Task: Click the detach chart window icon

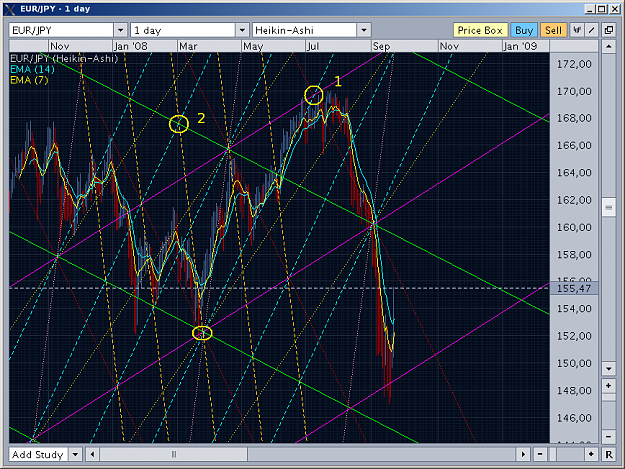Action: 609,30
